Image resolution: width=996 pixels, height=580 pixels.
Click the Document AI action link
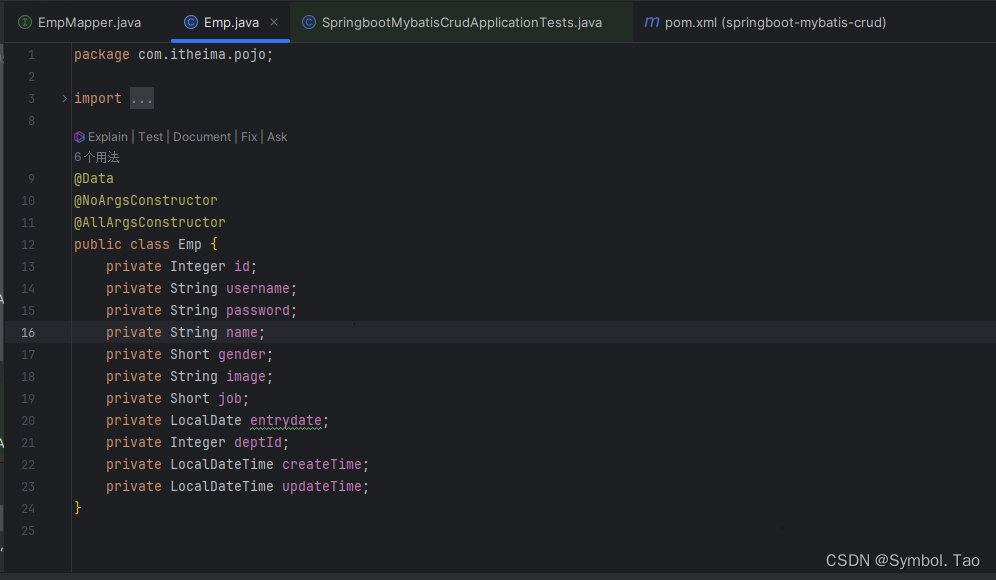[x=202, y=136]
